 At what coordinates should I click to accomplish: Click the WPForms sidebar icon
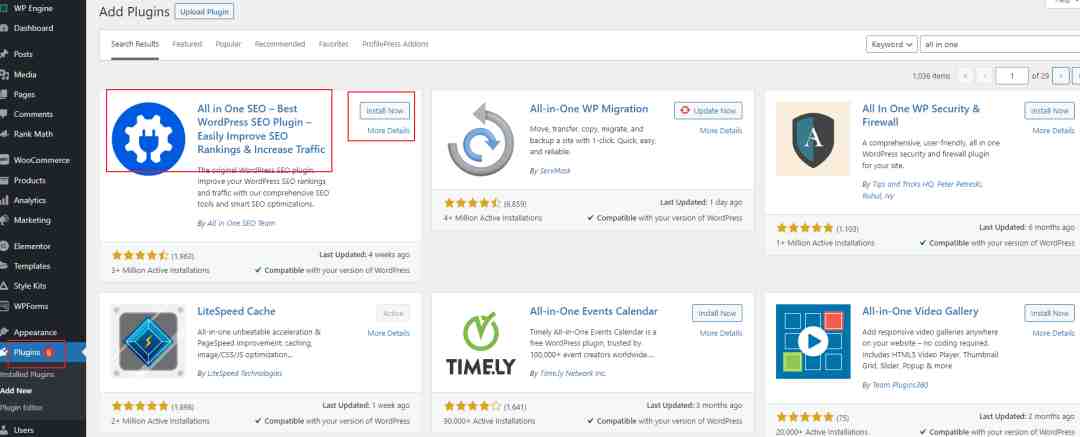tap(5, 306)
